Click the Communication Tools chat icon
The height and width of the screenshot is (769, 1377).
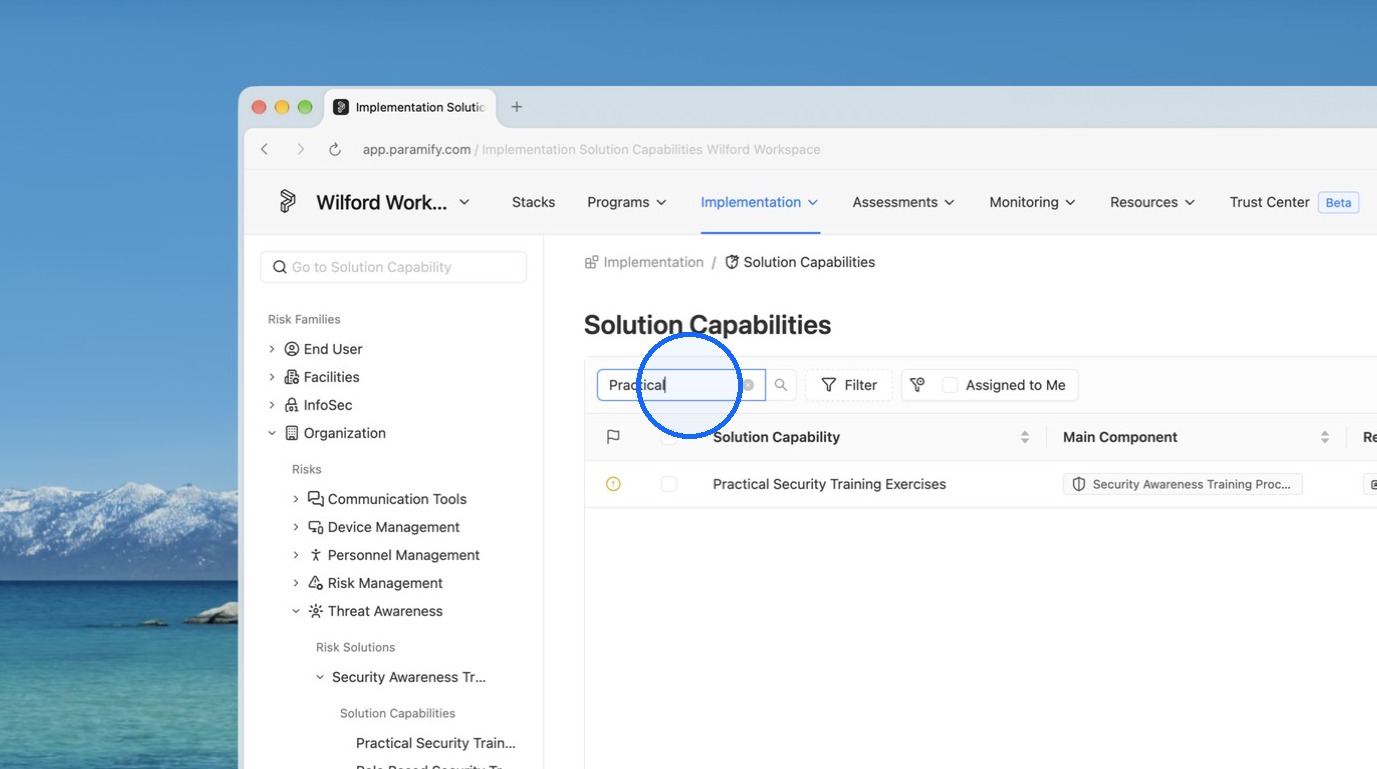[x=316, y=499]
